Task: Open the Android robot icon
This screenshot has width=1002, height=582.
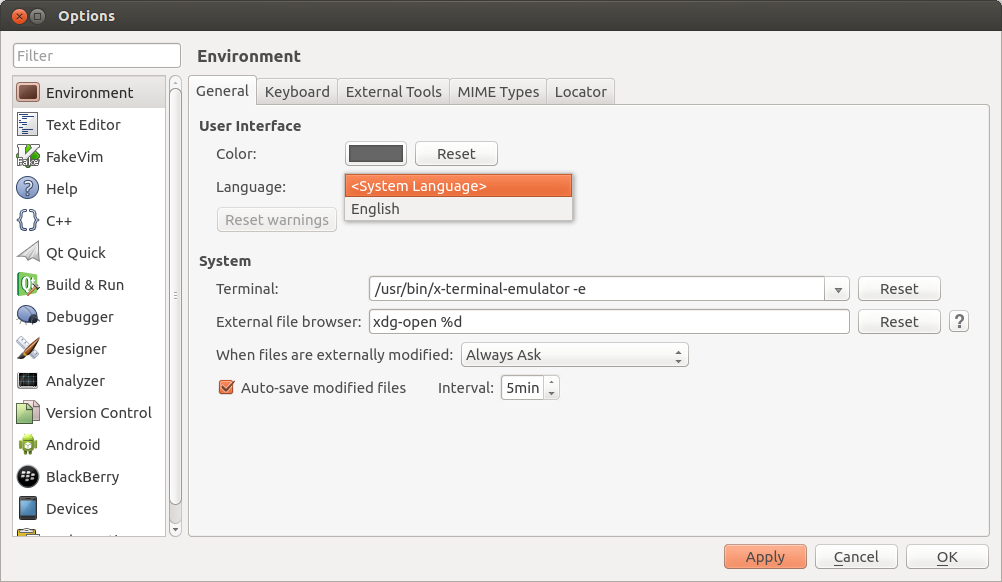Action: [28, 445]
